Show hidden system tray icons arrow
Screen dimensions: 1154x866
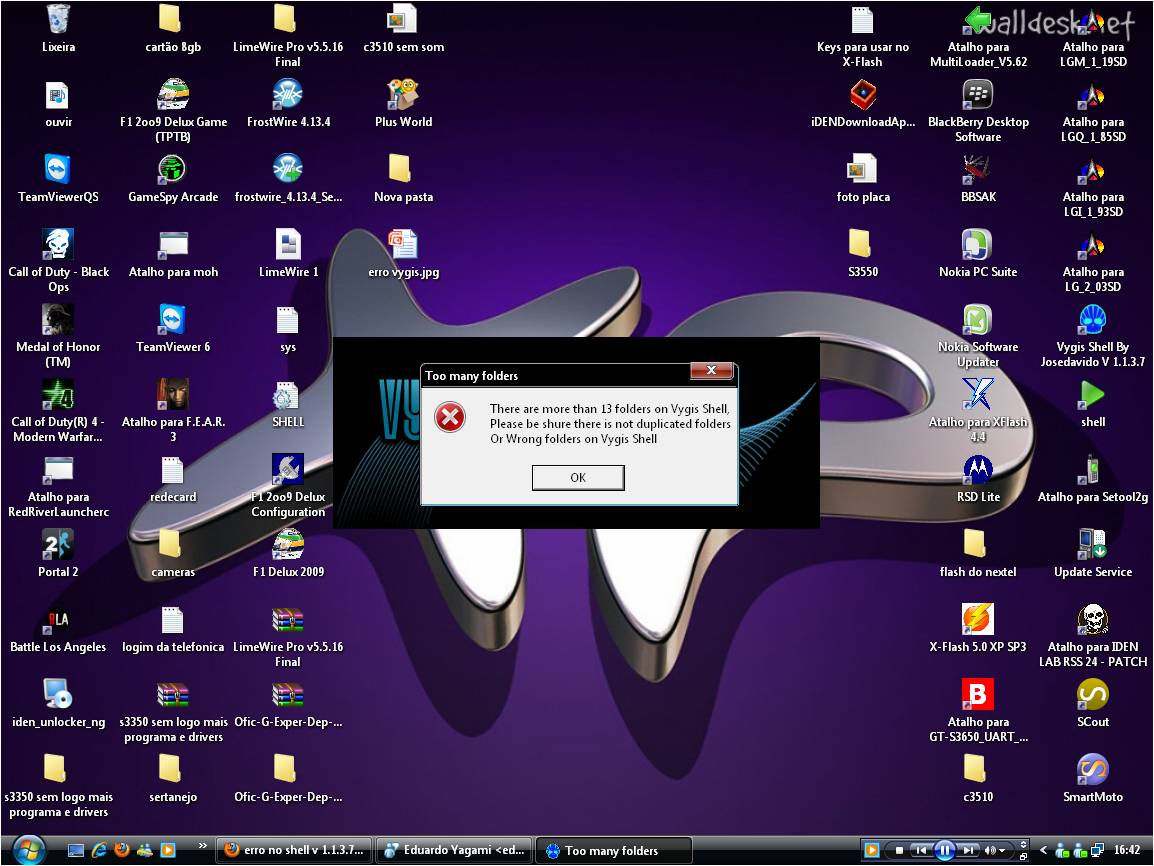(x=1043, y=850)
